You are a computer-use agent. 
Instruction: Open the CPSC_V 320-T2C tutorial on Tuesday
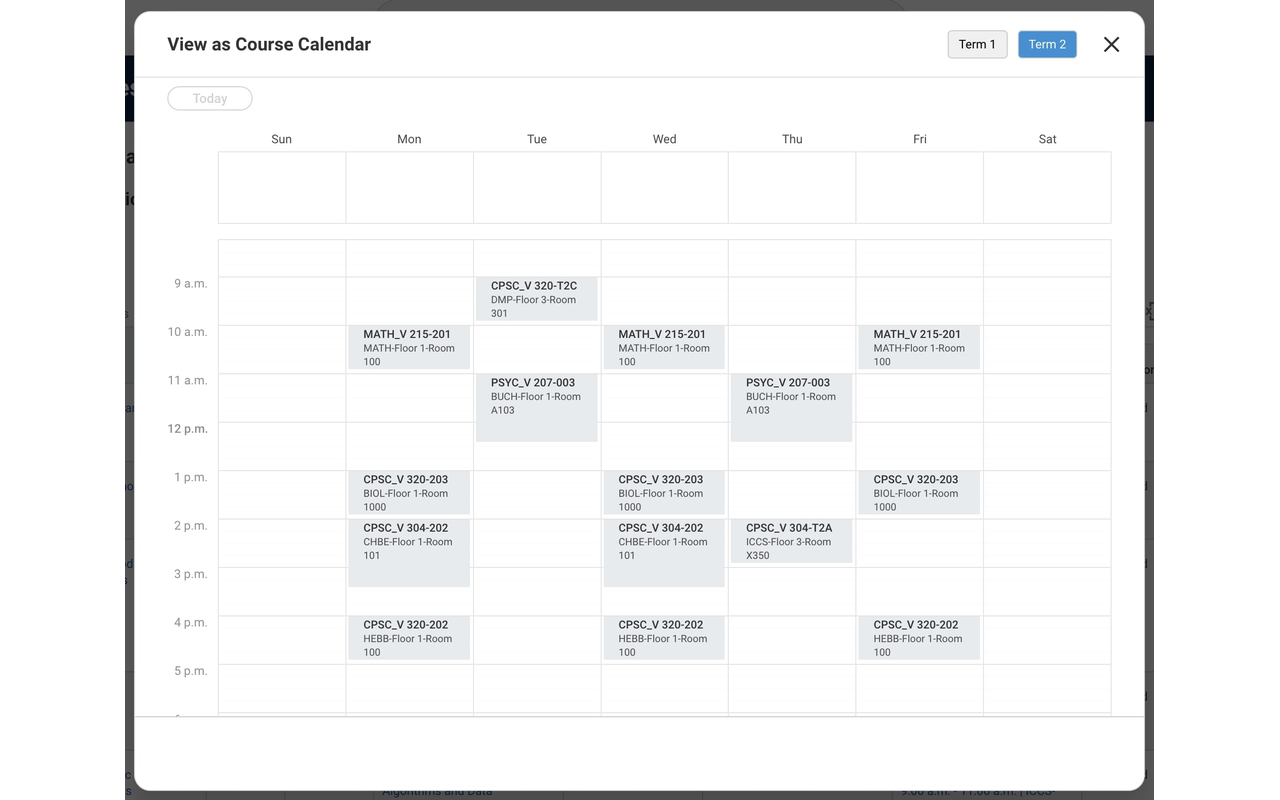(x=536, y=298)
